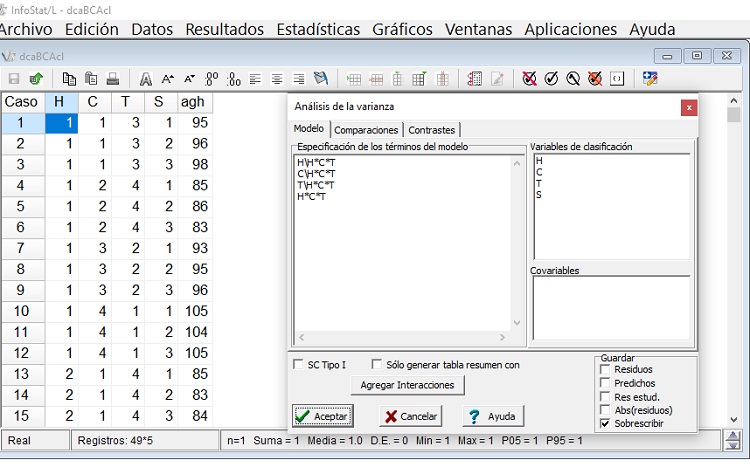750x467 pixels.
Task: Click the align center icon
Action: [x=277, y=78]
